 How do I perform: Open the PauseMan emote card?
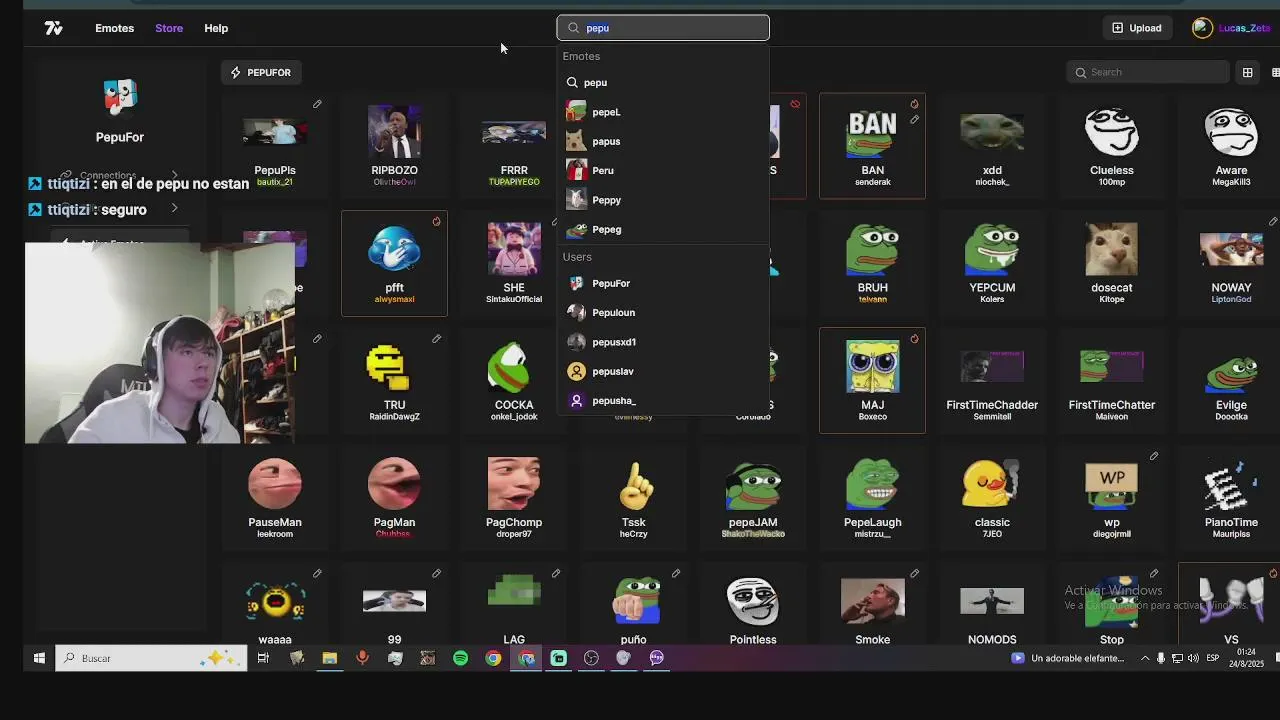click(x=275, y=498)
